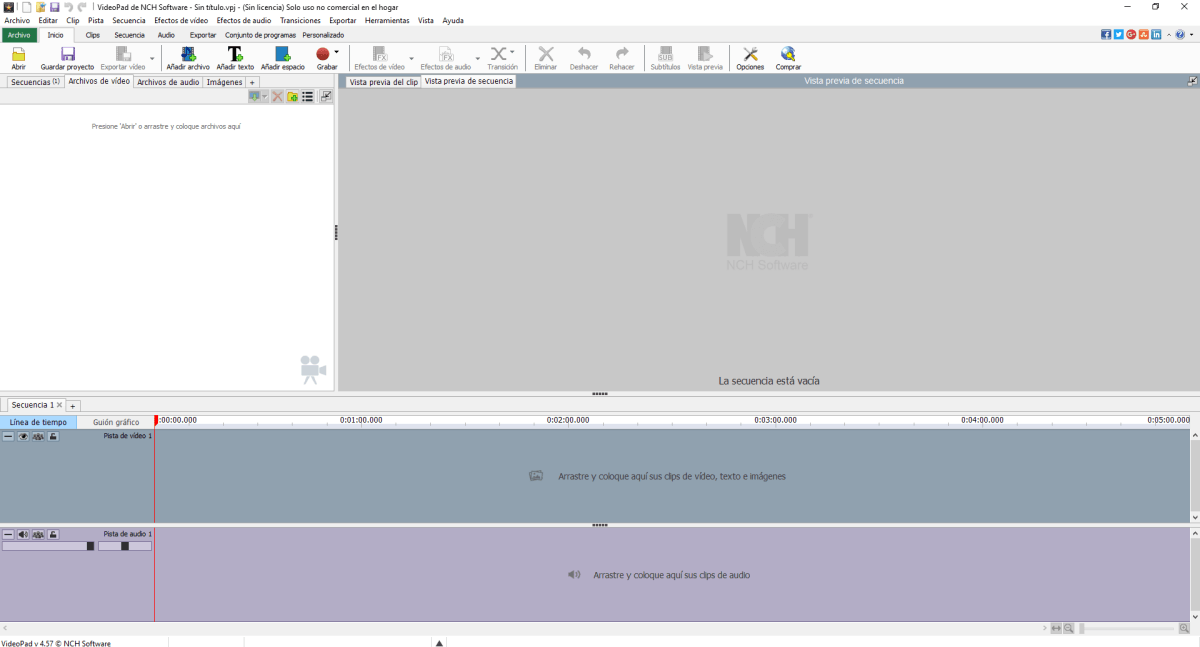Click the Abrir folder icon
Screen dimensions: 1200x647
pos(18,54)
